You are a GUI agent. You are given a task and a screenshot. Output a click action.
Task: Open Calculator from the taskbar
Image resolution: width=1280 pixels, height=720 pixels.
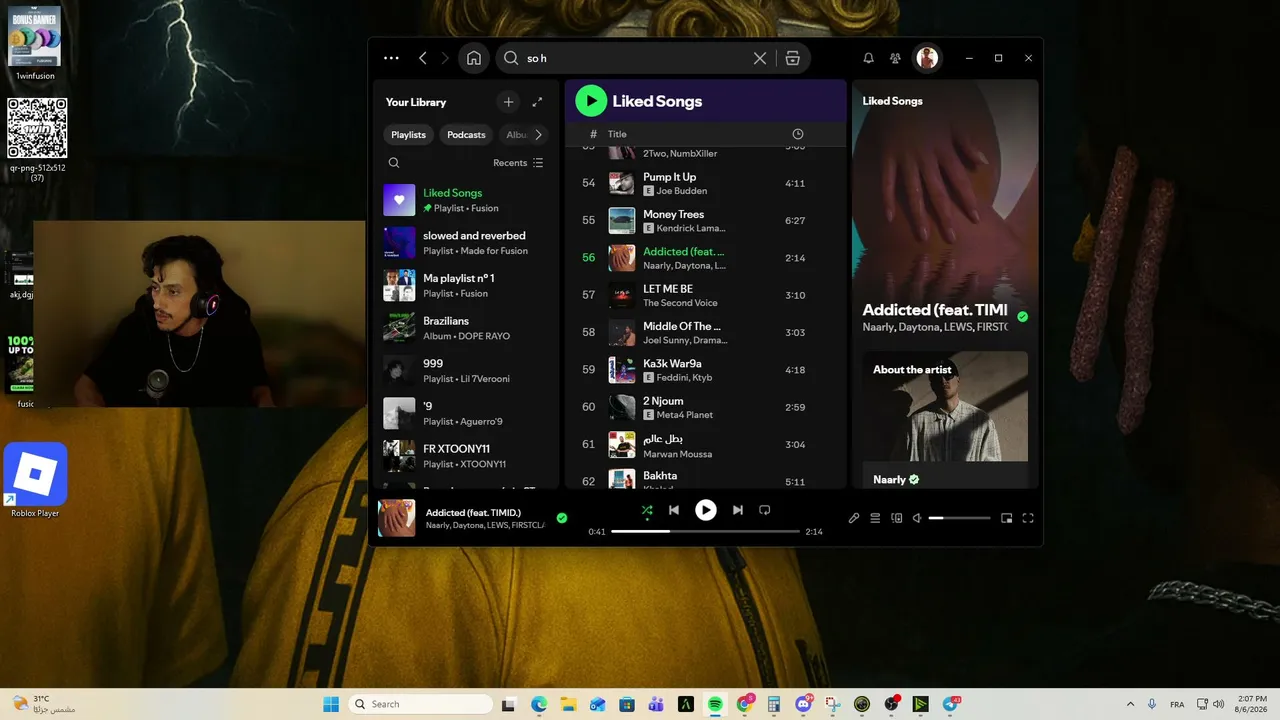click(x=774, y=704)
